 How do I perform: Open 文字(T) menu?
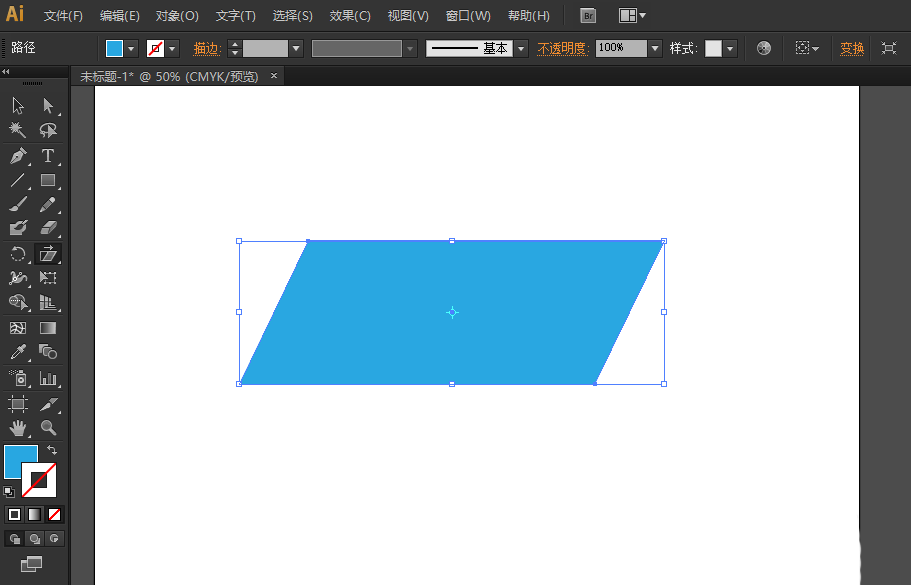pyautogui.click(x=236, y=16)
